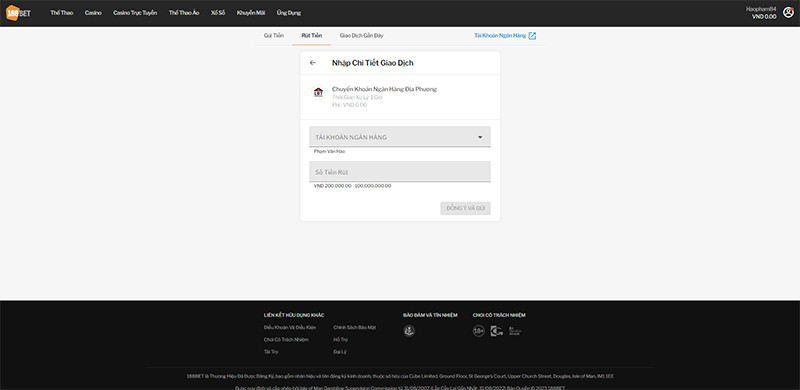Select Xổ Số in the navigation
The image size is (800, 390).
(218, 13)
